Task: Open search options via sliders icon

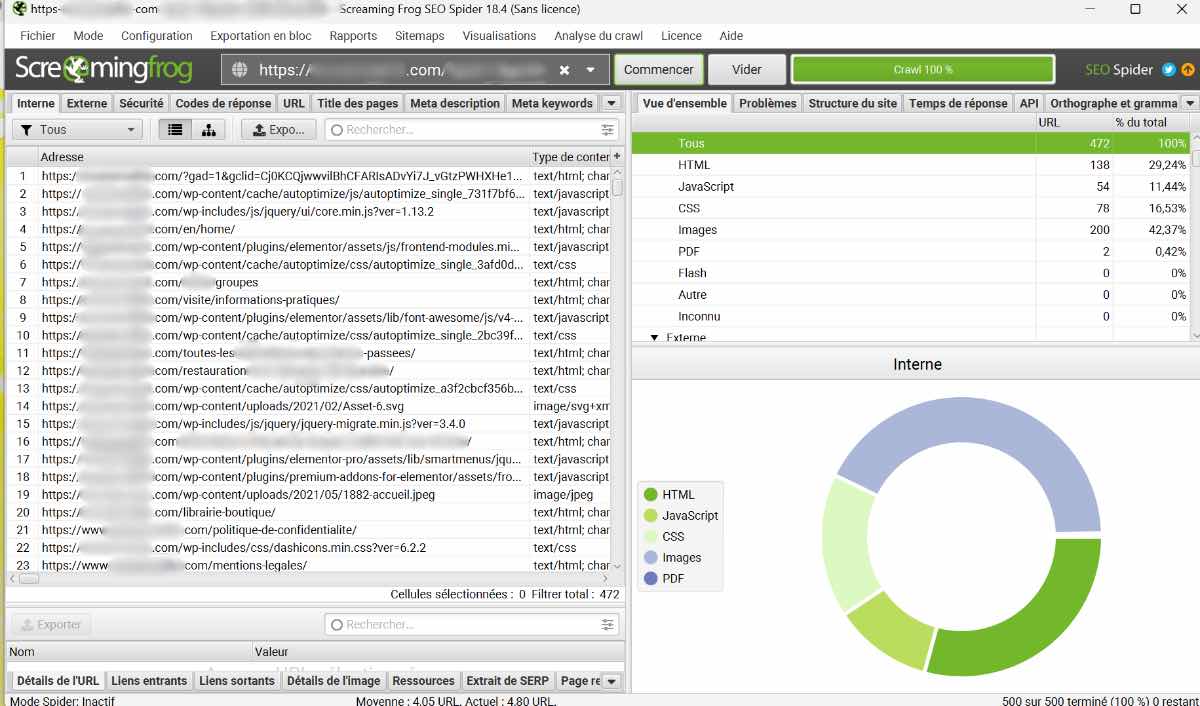Action: 608,130
